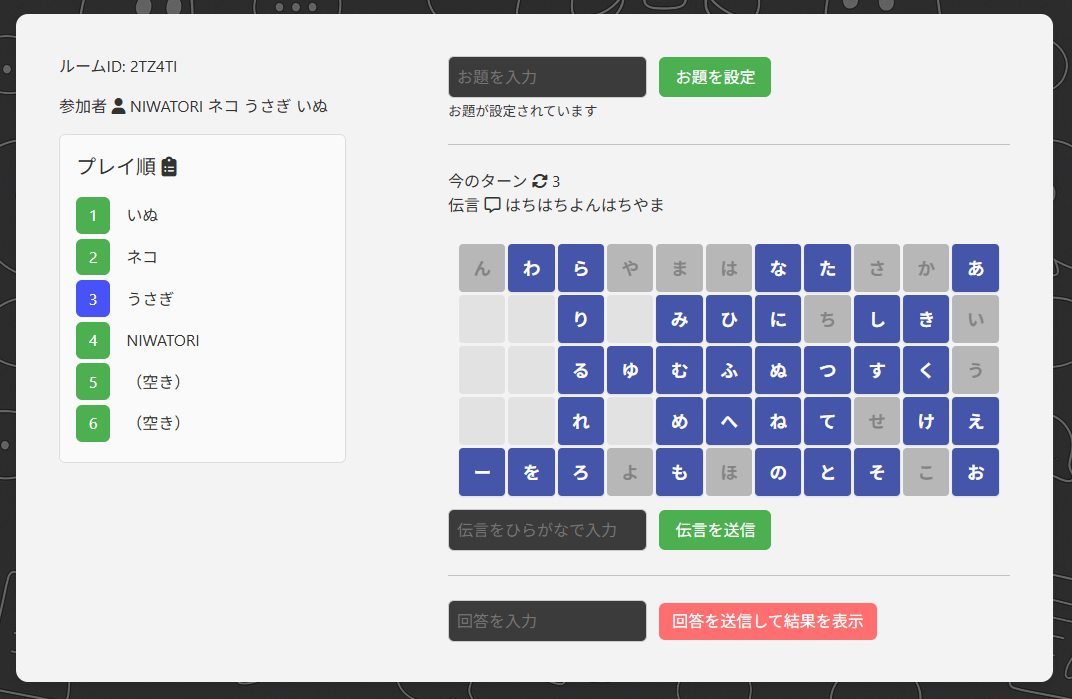Screen dimensions: 1072x699
Task: Click the turn refresh icon
Action: 540,181
